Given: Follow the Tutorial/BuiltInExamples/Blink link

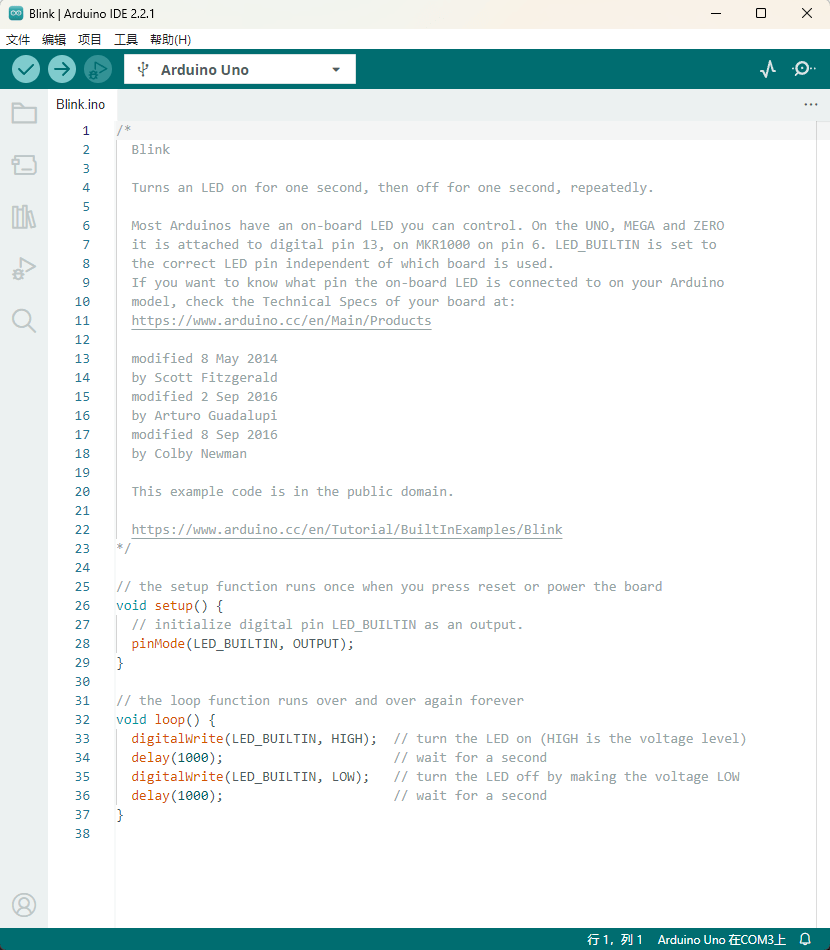Looking at the screenshot, I should (x=347, y=530).
